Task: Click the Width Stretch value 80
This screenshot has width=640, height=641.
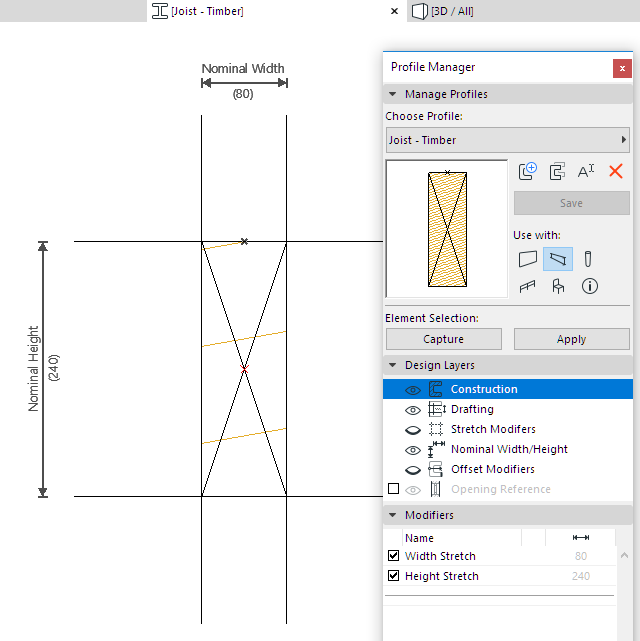Action: [581, 556]
